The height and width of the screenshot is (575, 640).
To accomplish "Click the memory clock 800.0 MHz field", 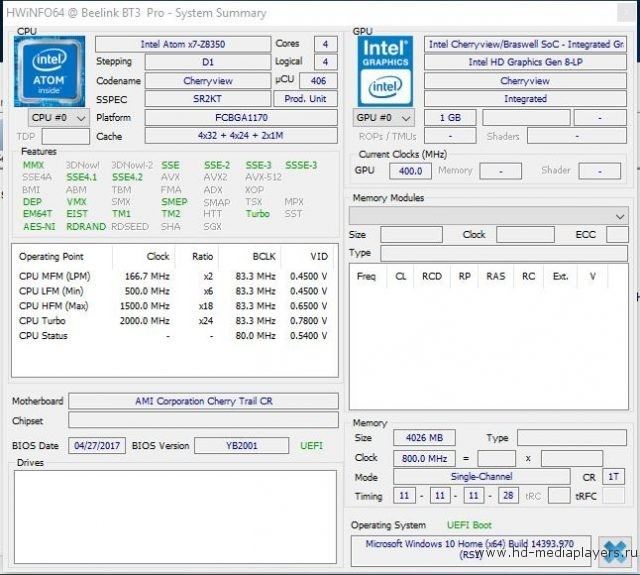I will coord(424,458).
